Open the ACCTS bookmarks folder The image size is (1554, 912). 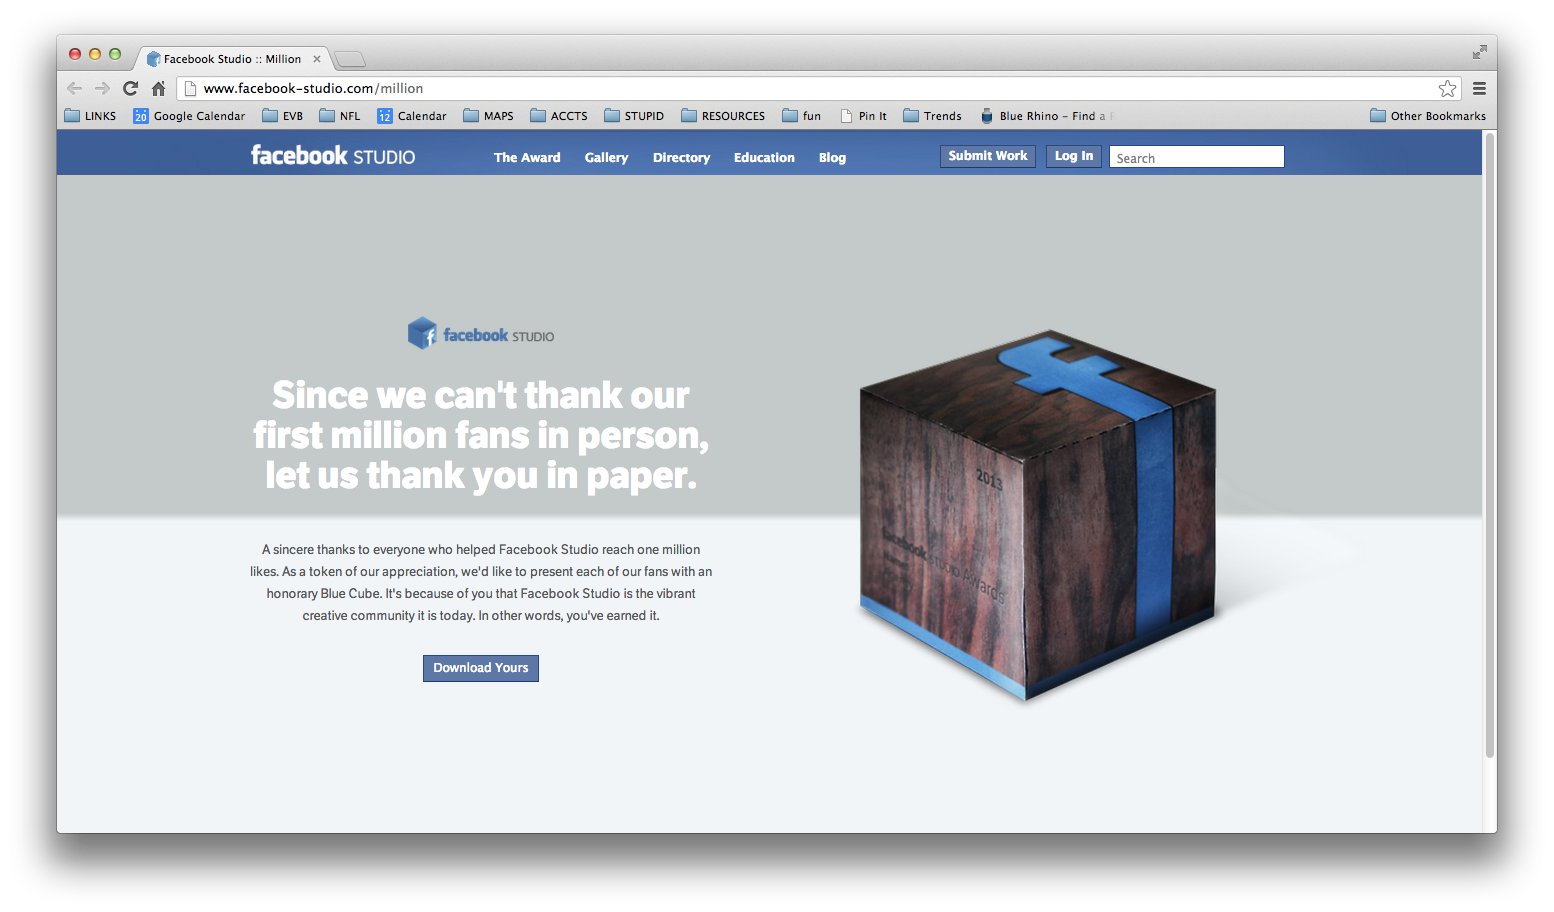pos(559,116)
